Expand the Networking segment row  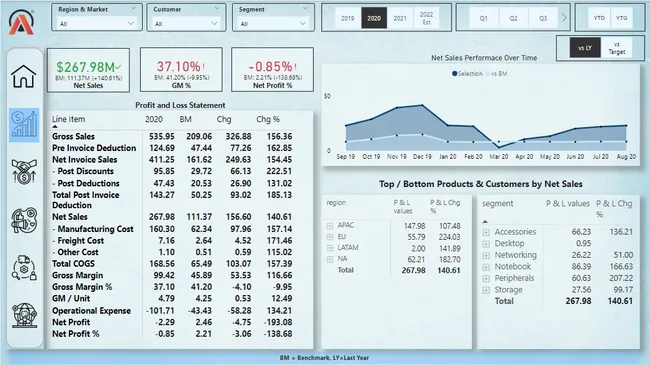click(486, 256)
